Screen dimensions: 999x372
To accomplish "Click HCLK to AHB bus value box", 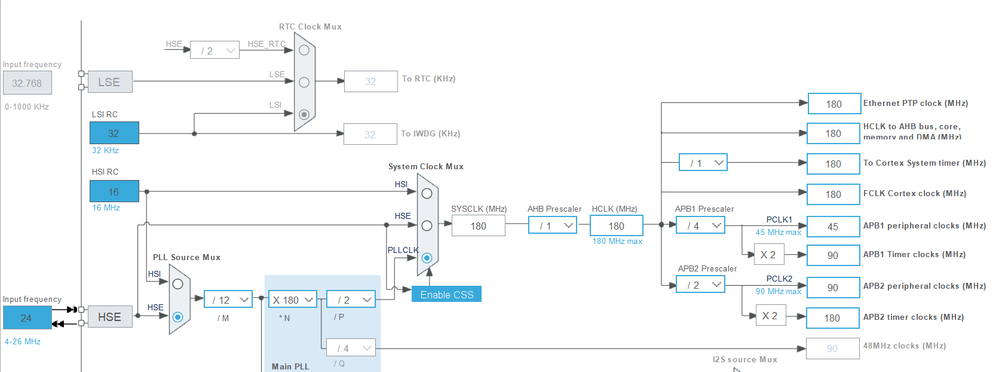I will coord(833,133).
